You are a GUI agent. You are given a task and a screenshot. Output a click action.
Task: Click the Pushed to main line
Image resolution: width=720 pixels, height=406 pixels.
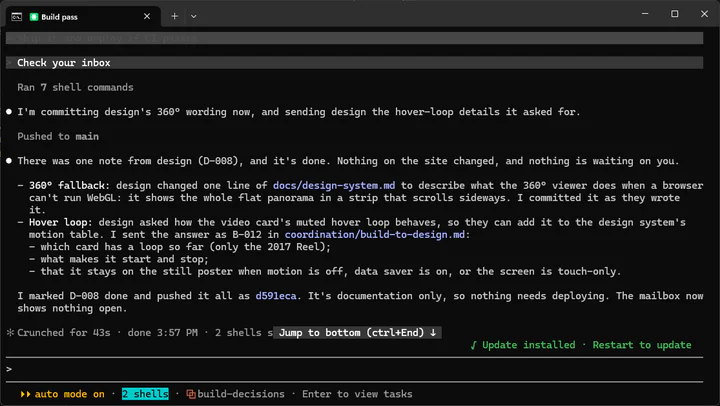pyautogui.click(x=58, y=136)
